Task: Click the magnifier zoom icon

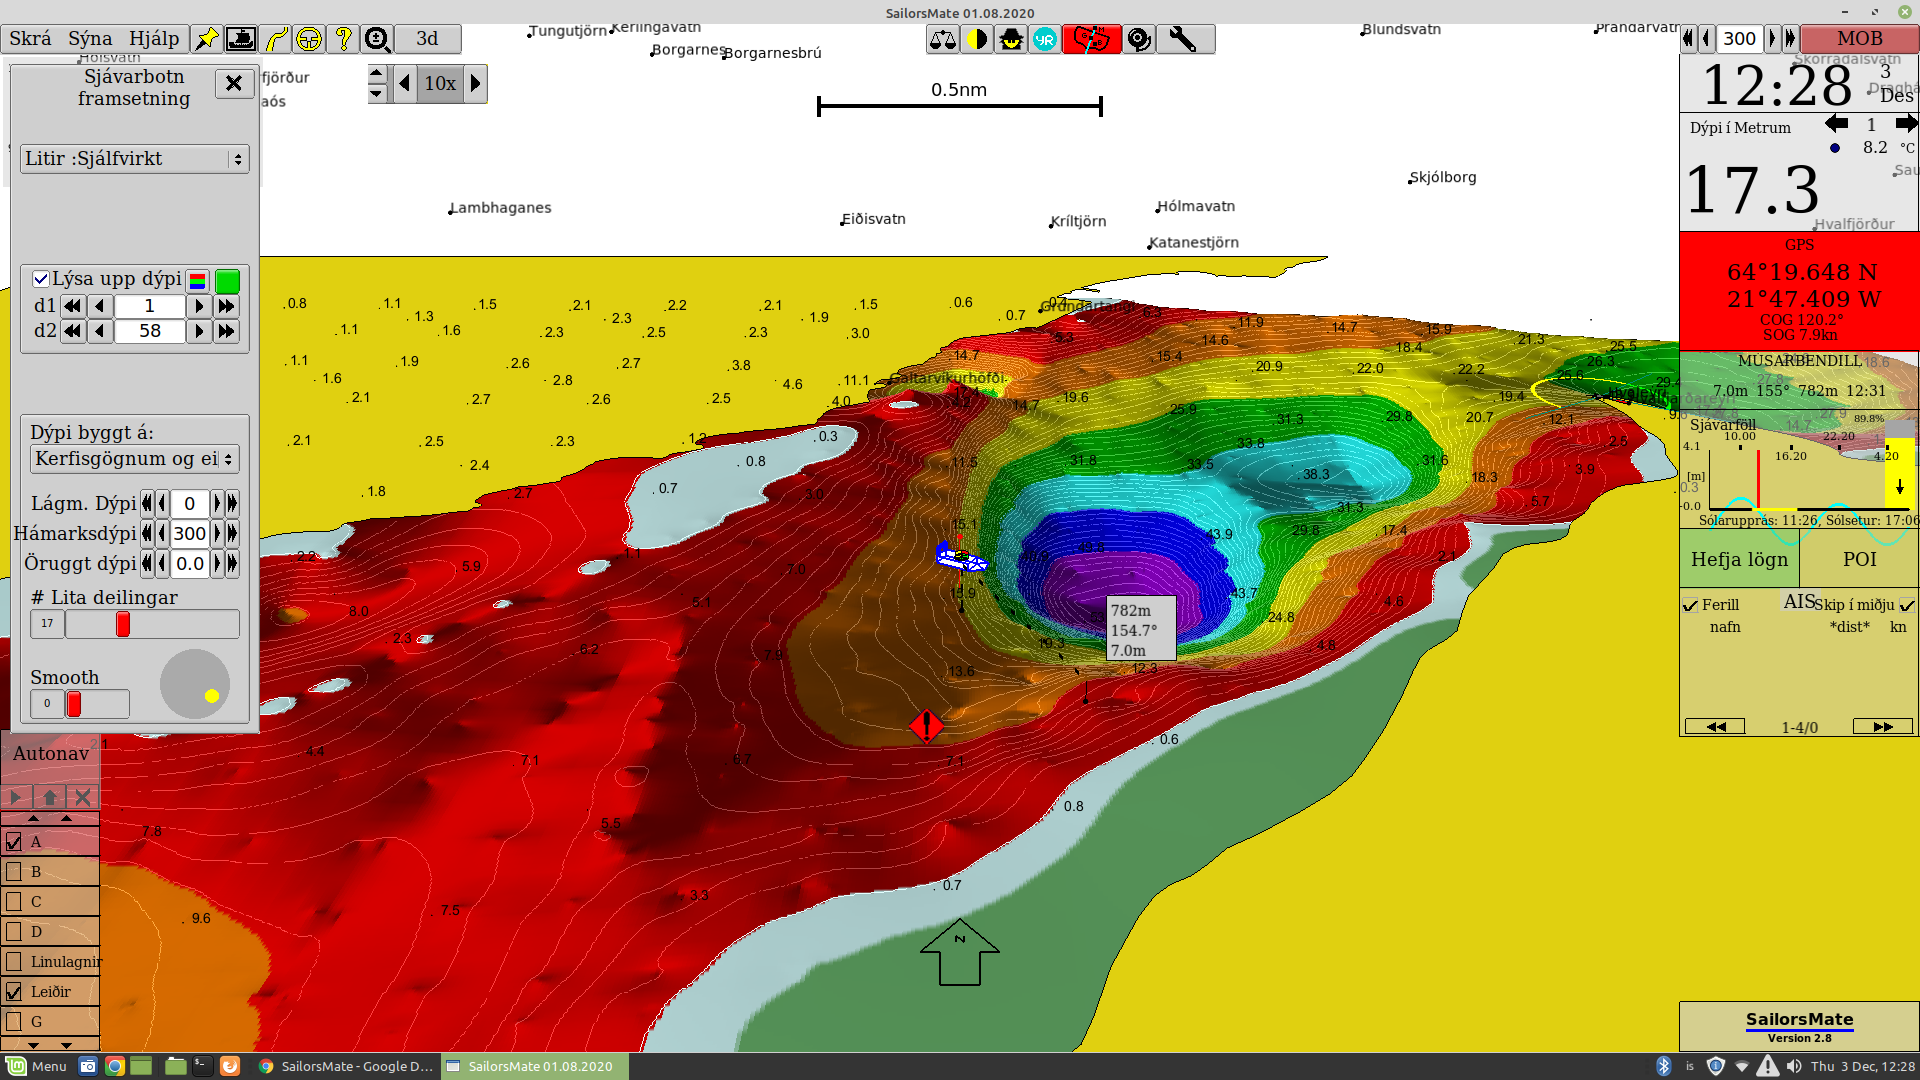Action: click(377, 39)
